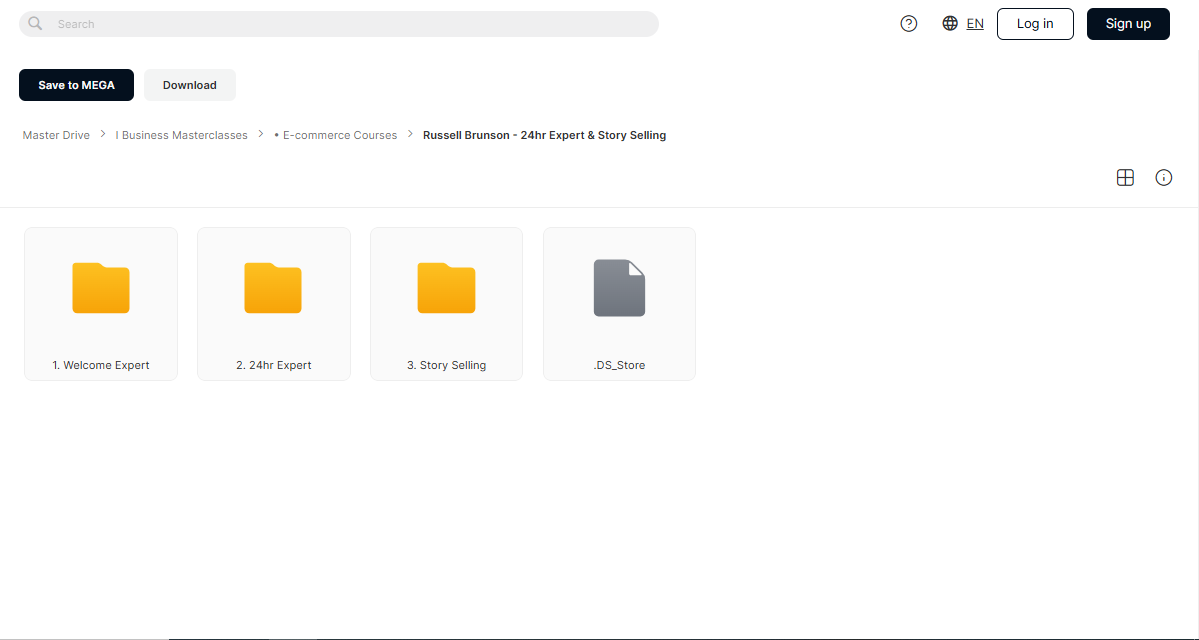Click the '.DS_Store' file name

point(619,365)
